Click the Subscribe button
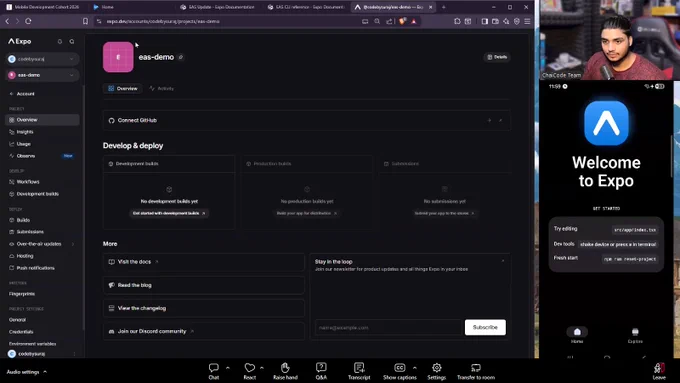680x383 pixels. point(485,327)
